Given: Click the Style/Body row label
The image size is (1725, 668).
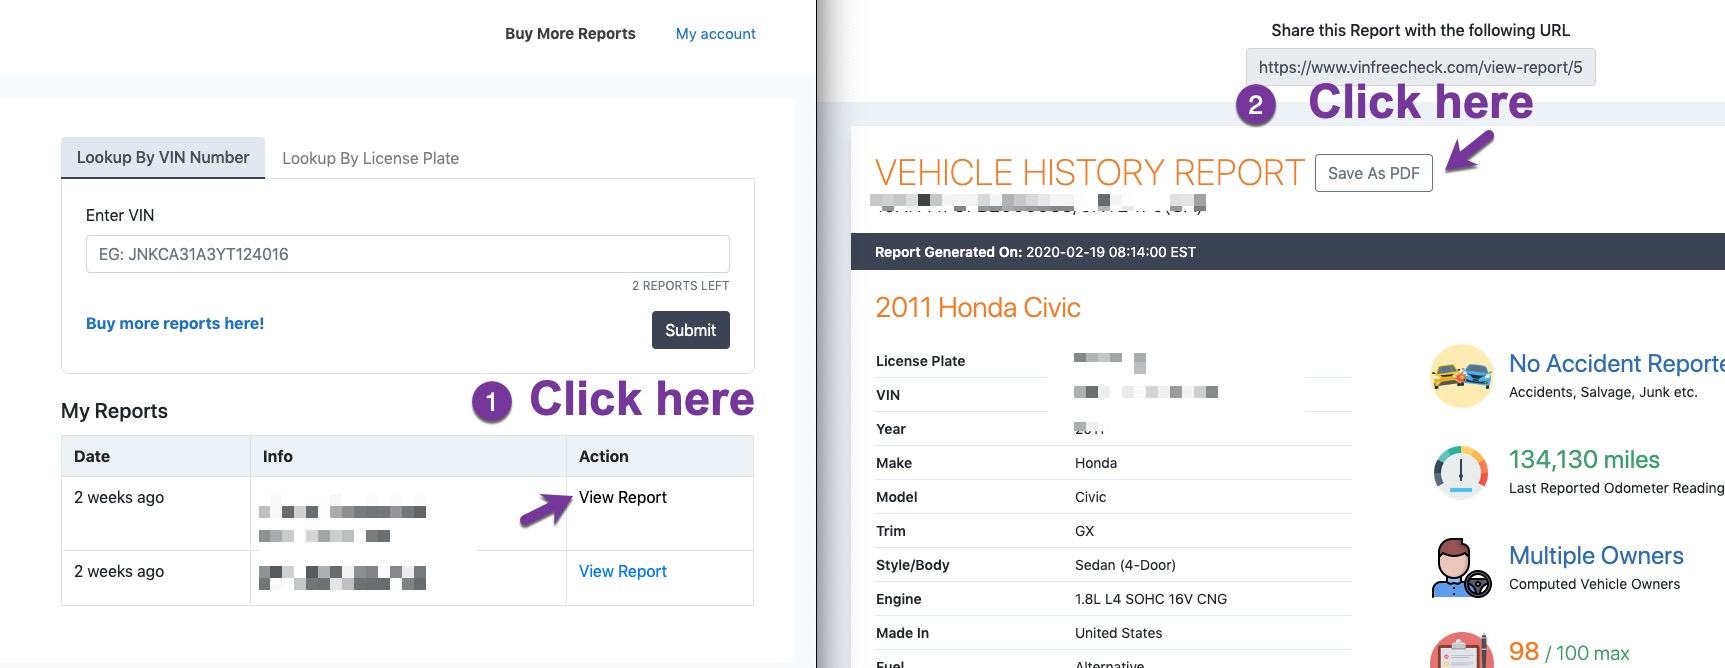Looking at the screenshot, I should tap(913, 565).
